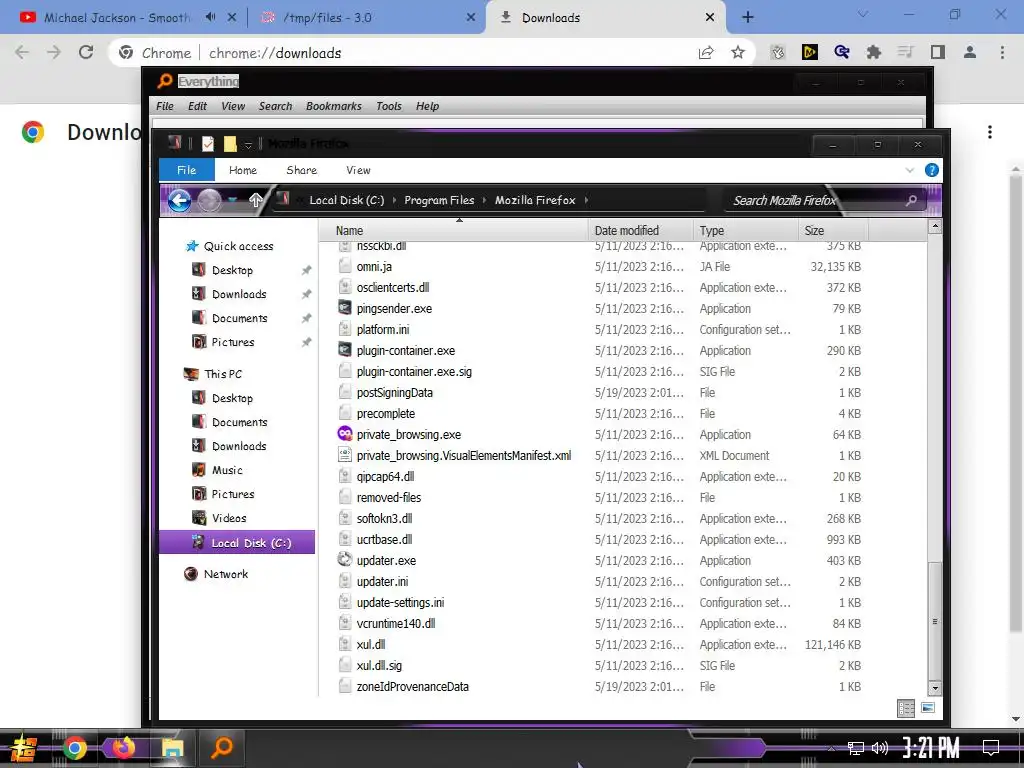
Task: Select pinned Desktop under Quick access
Action: click(x=232, y=270)
